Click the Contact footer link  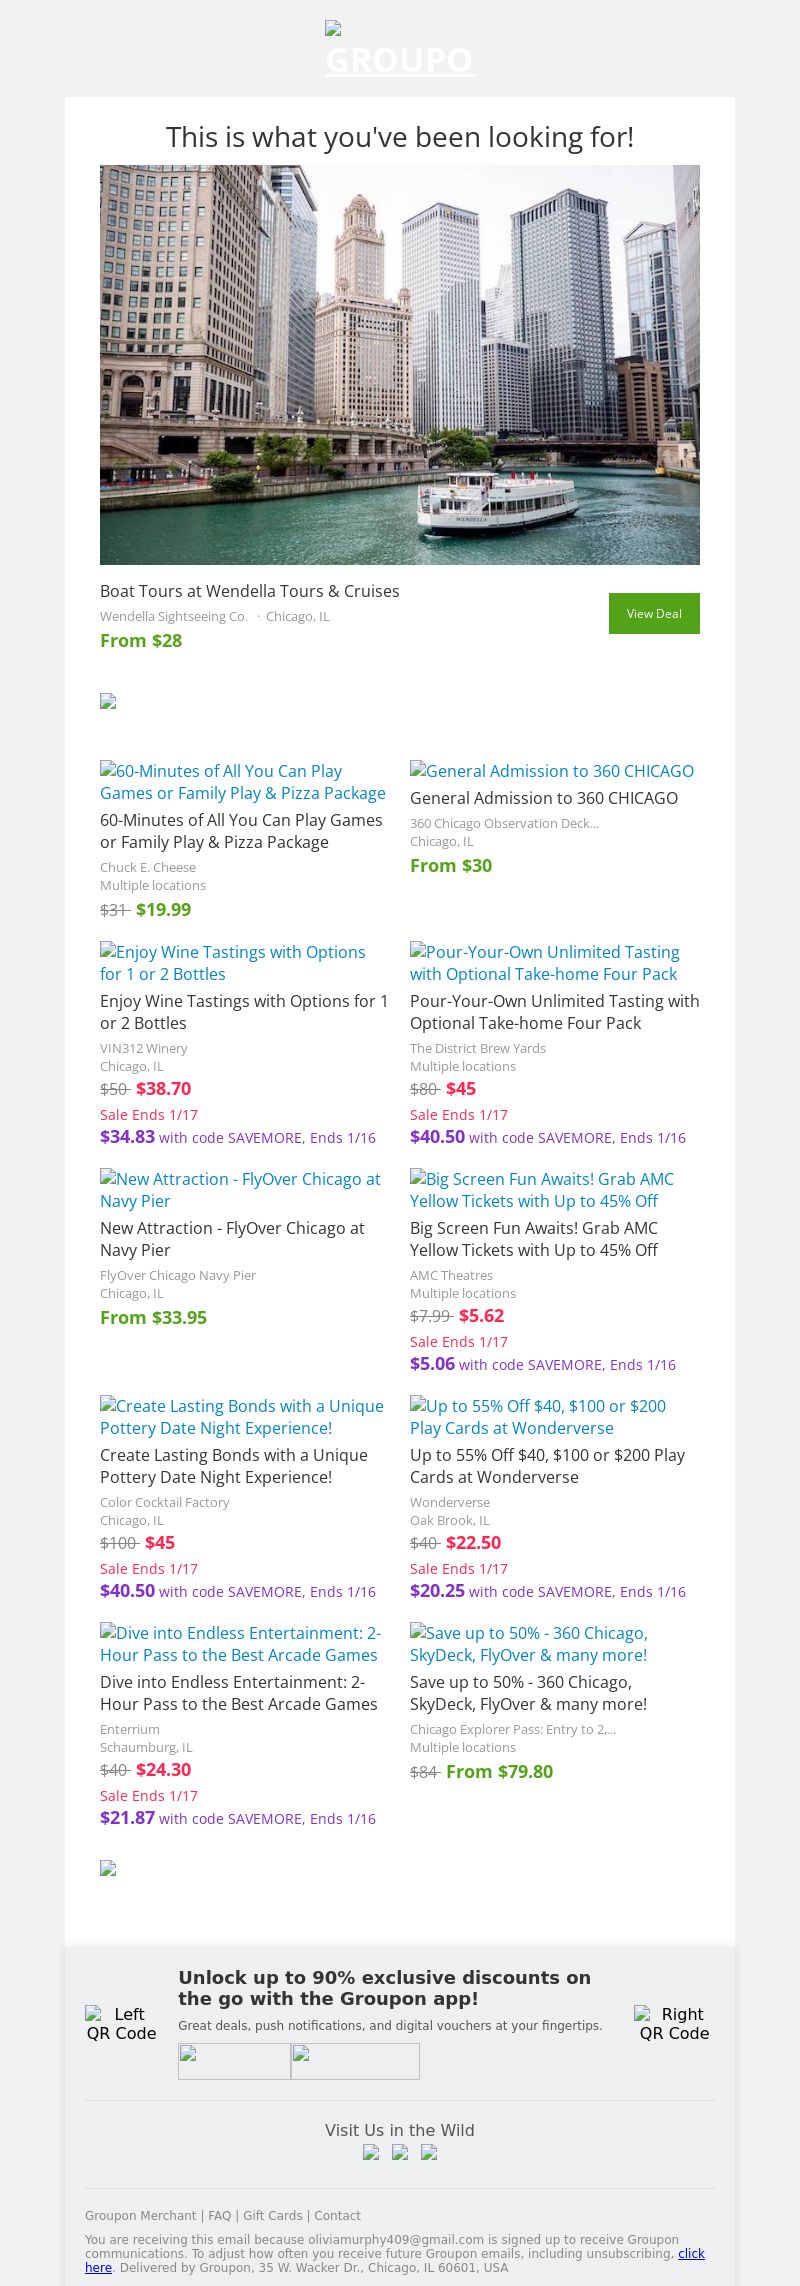(x=337, y=2215)
